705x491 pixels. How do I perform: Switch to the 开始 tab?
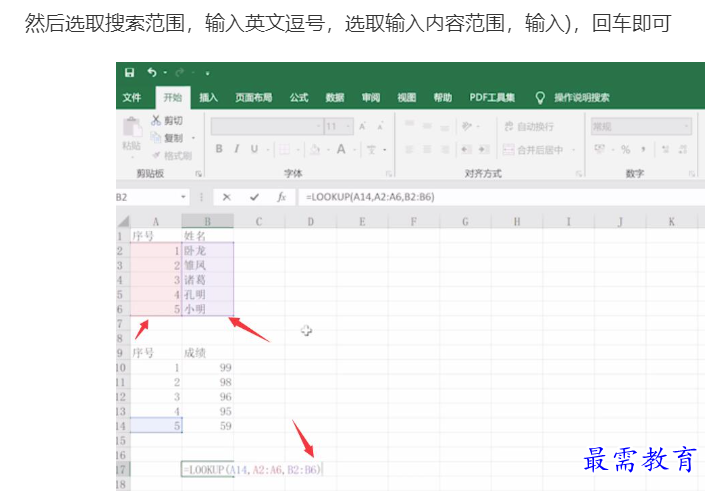point(173,98)
